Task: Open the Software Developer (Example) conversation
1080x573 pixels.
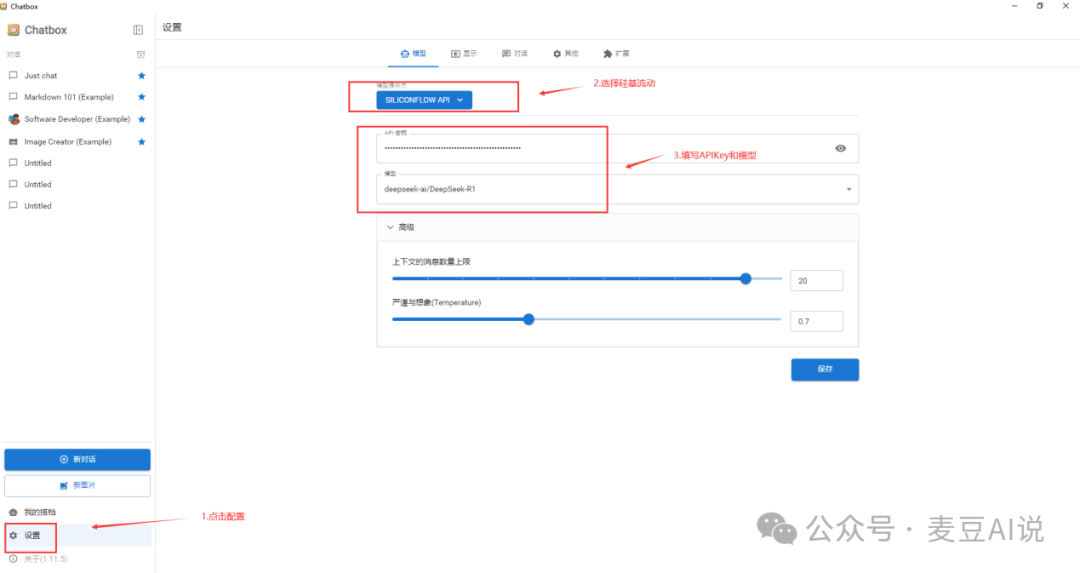Action: coord(77,119)
